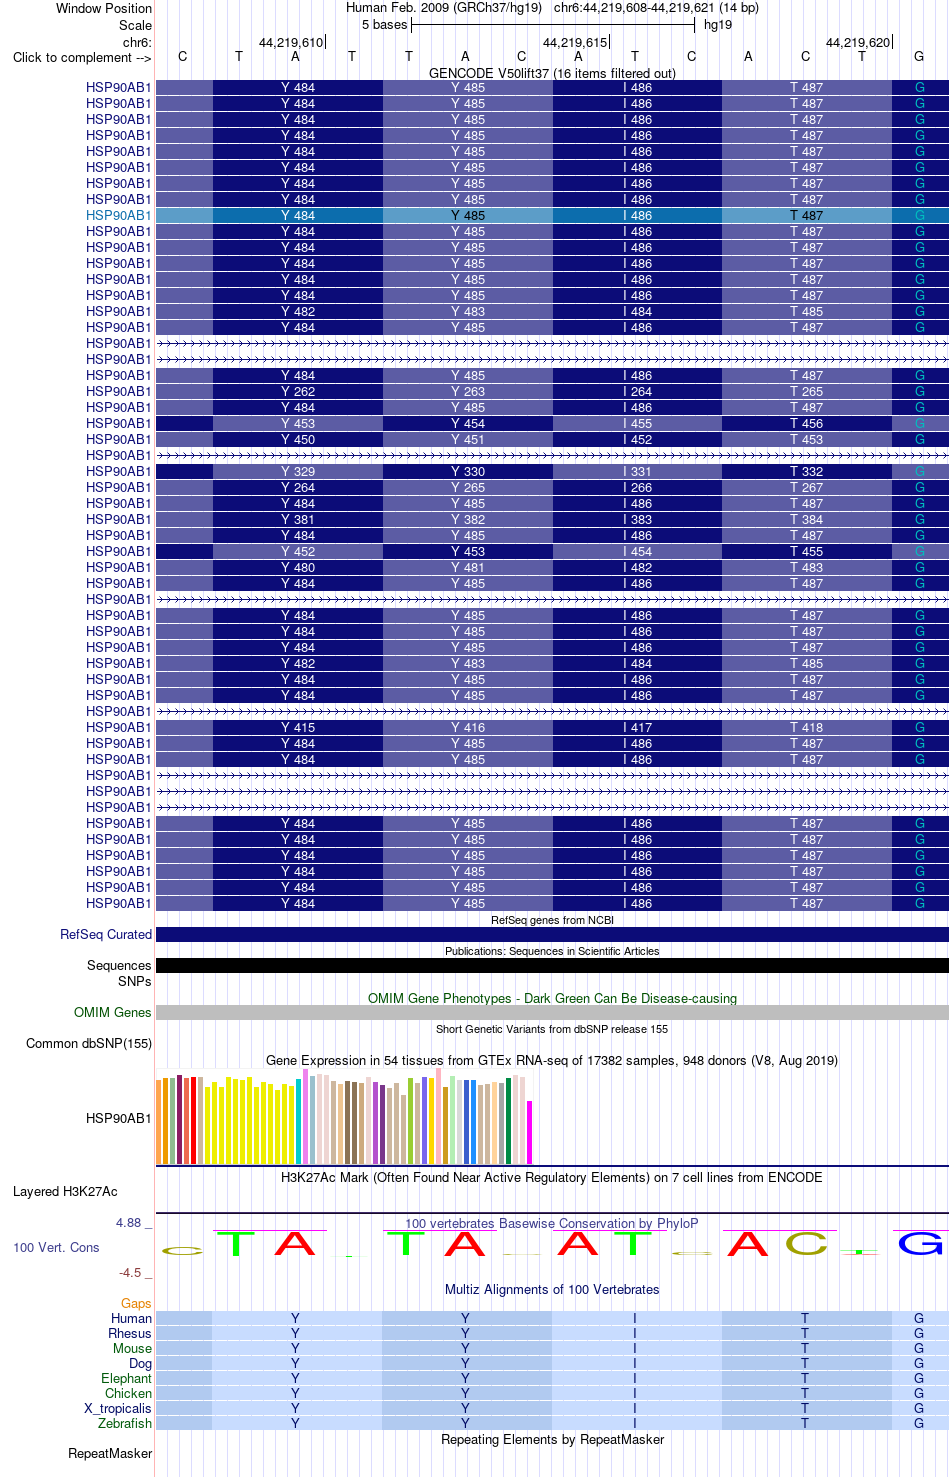Click codon cell I 455
Screen dimensions: 950x1477
click(x=637, y=423)
